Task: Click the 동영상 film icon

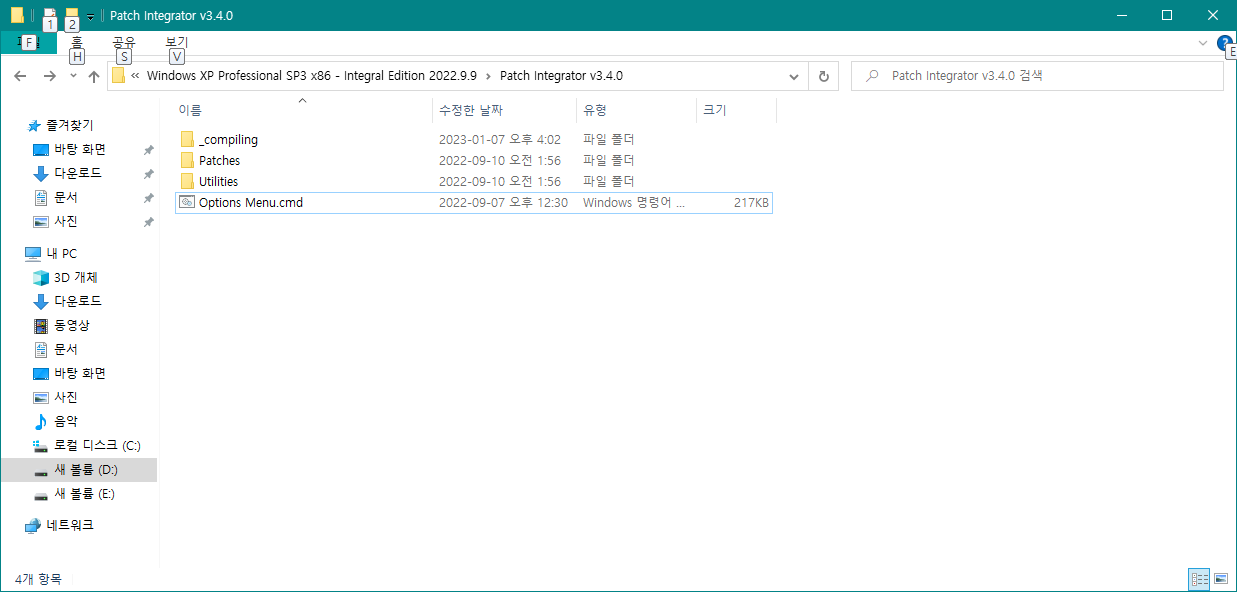Action: 41,325
